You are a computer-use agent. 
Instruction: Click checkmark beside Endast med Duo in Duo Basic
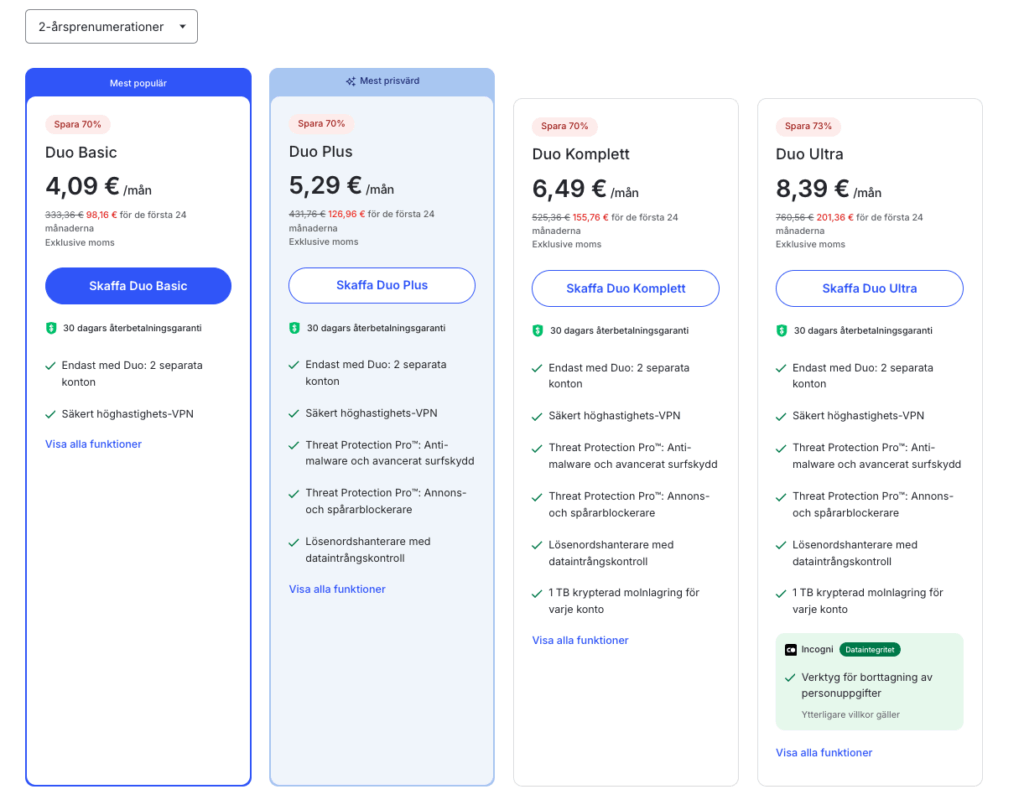click(50, 366)
